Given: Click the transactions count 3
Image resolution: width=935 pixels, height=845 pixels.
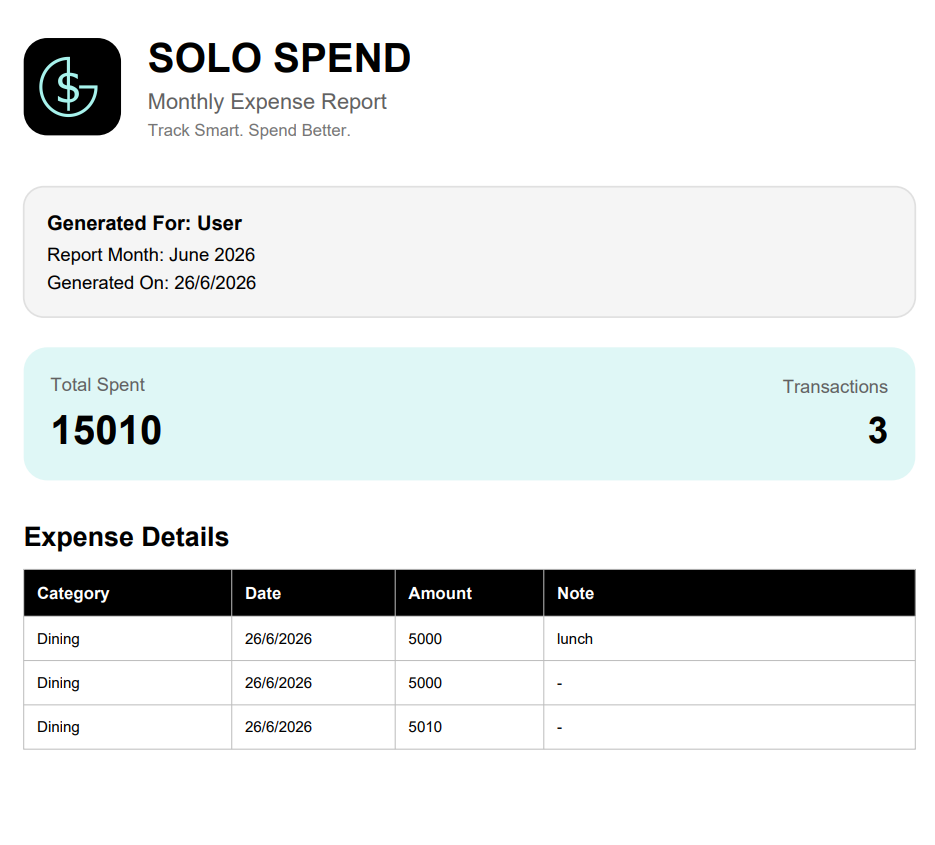Looking at the screenshot, I should tap(877, 431).
